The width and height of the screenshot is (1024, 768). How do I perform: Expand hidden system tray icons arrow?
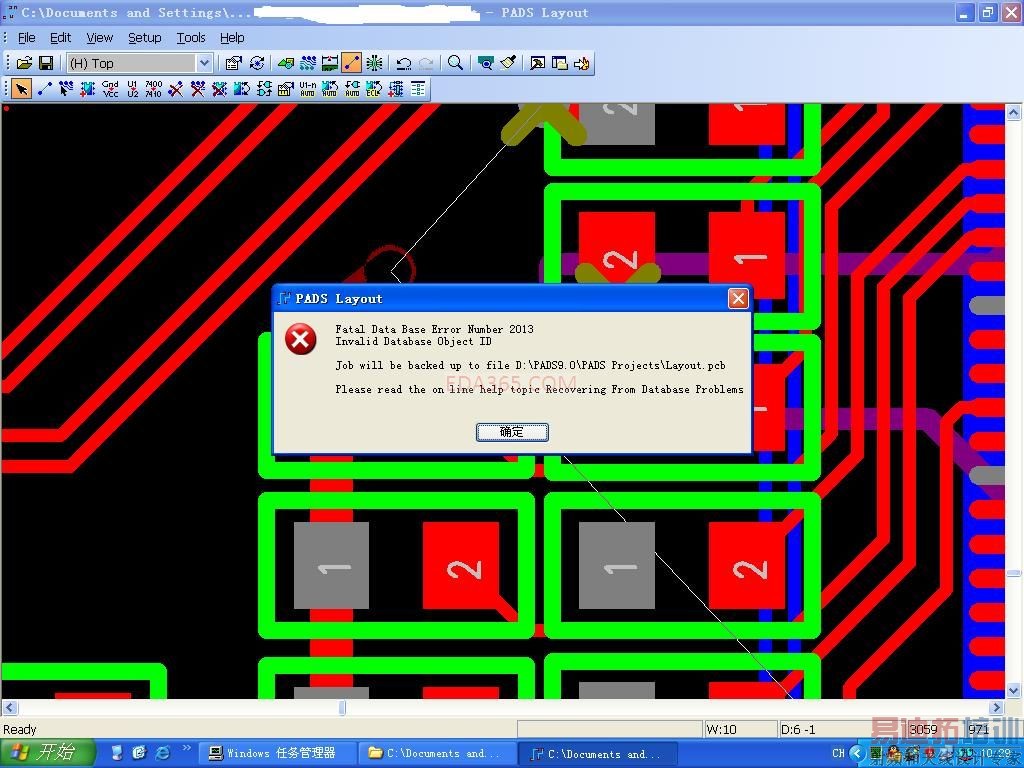click(x=857, y=754)
